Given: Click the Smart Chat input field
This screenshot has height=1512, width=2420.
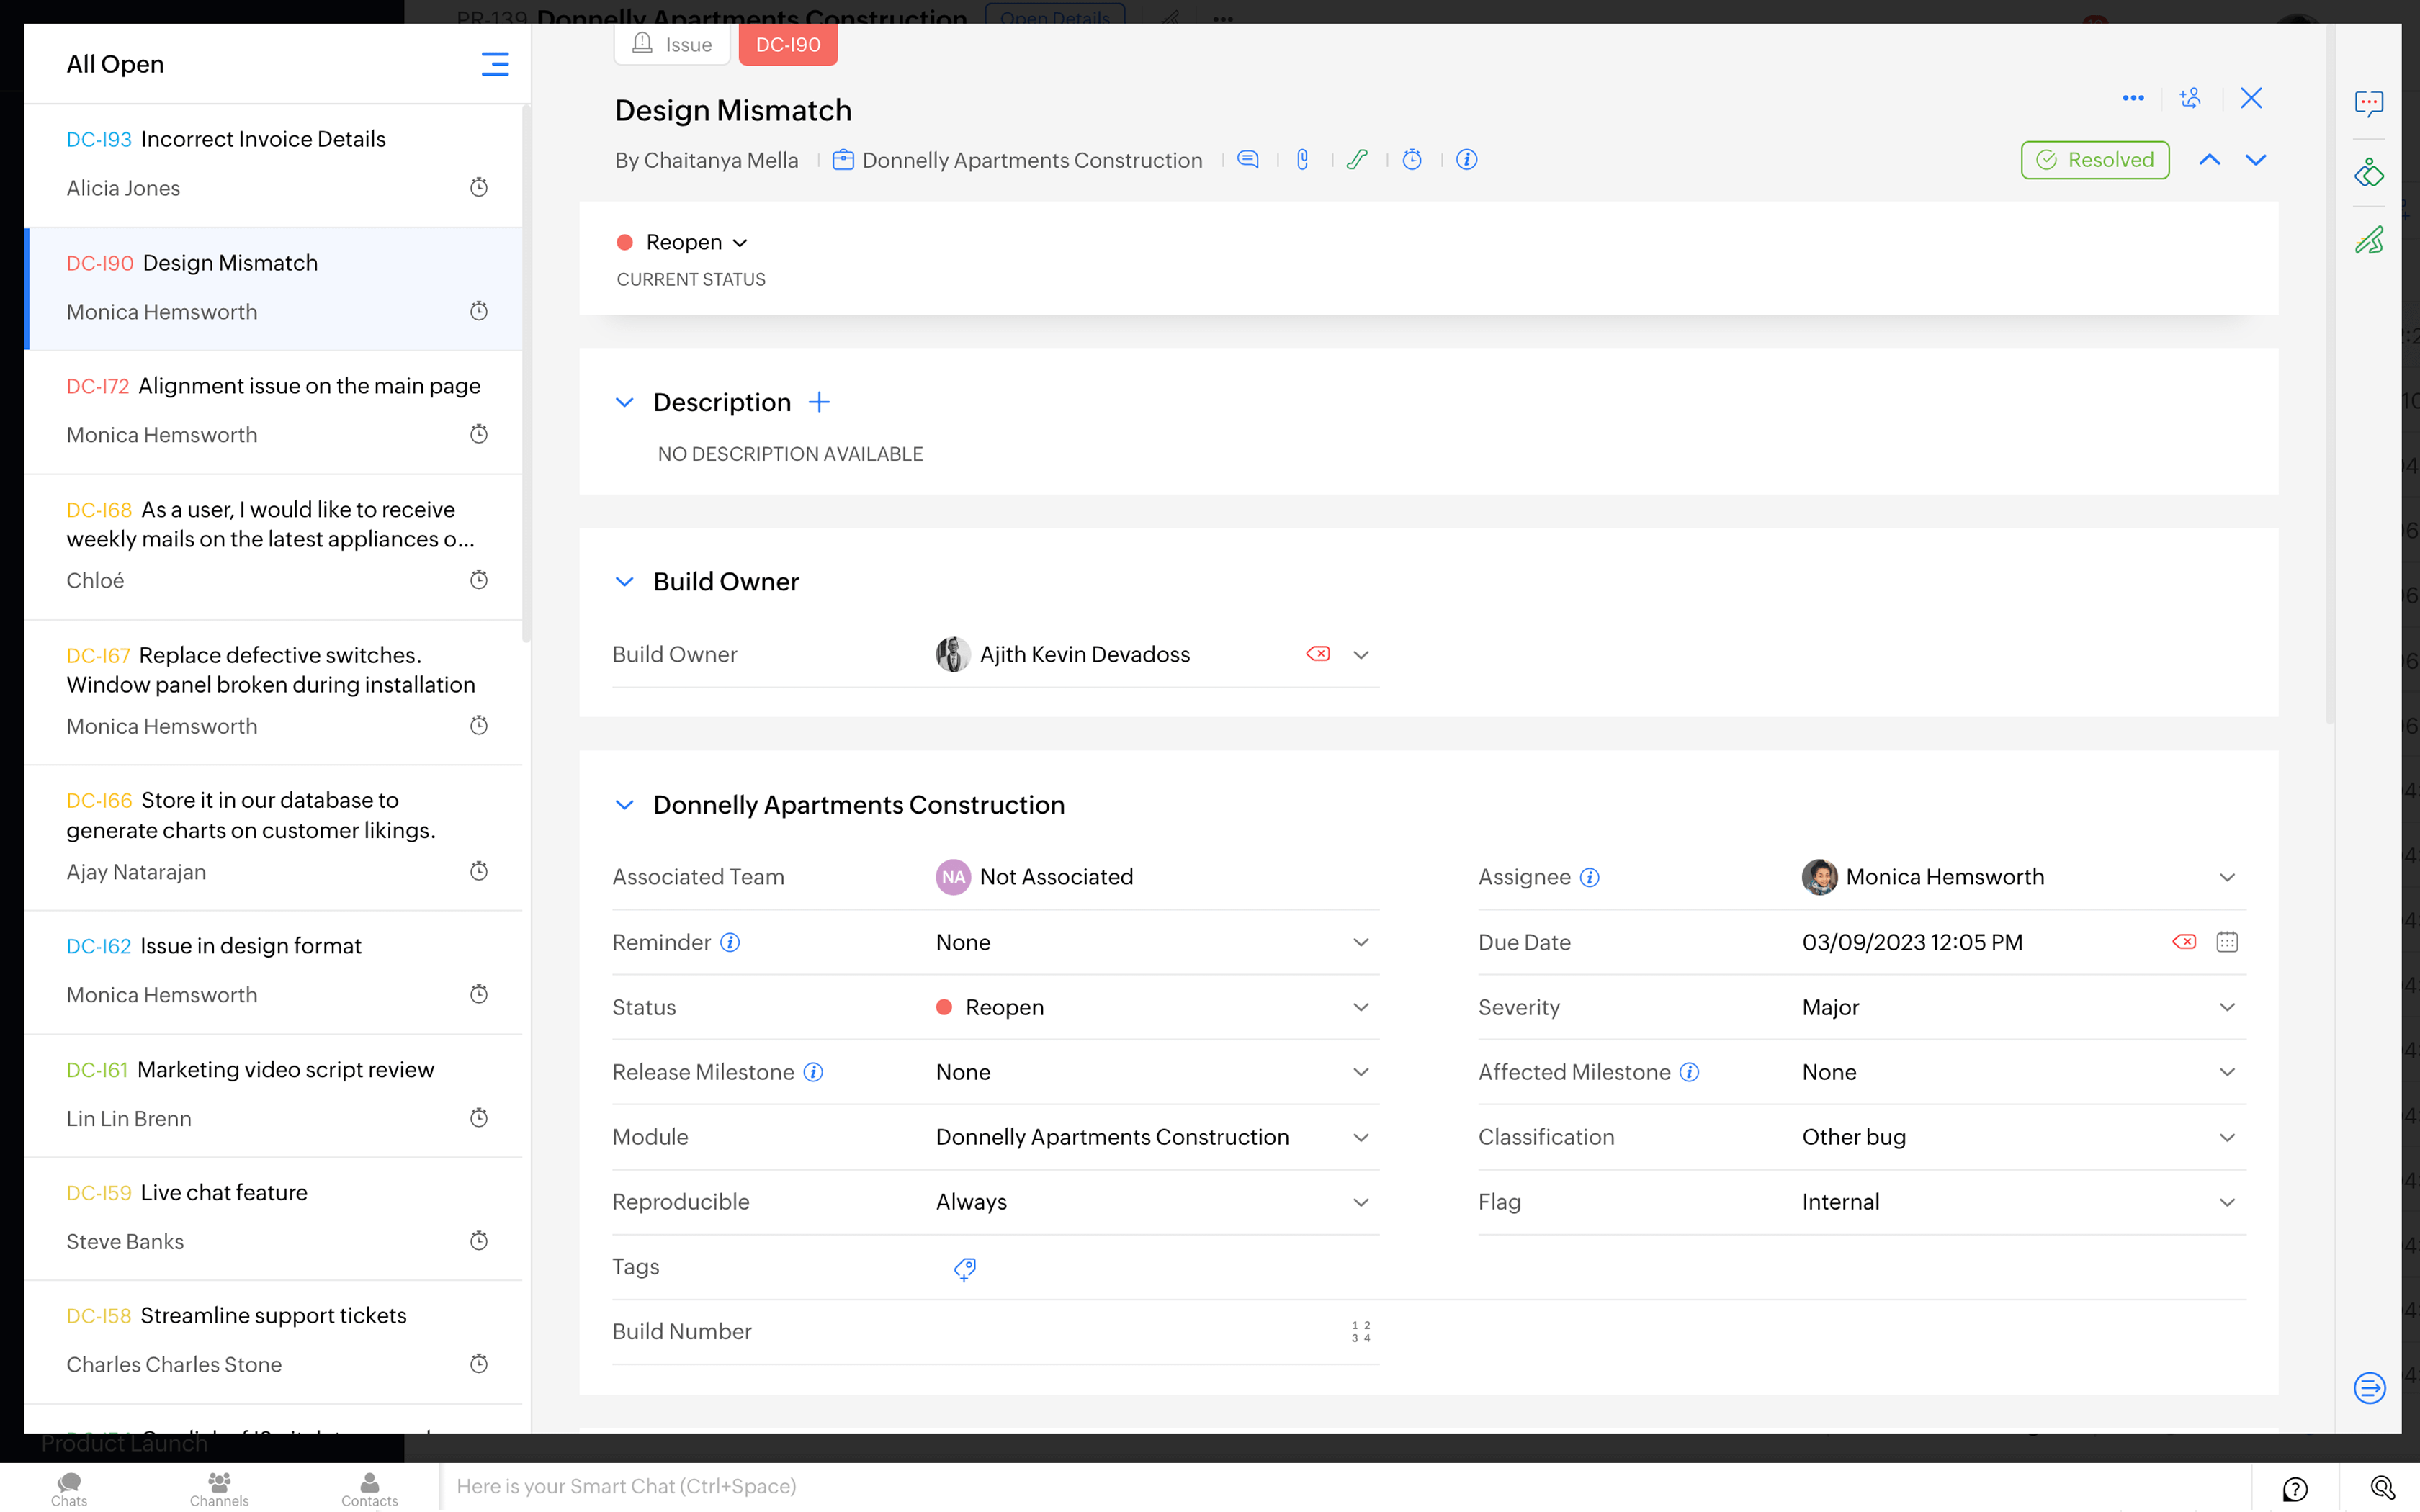Looking at the screenshot, I should pos(1340,1486).
